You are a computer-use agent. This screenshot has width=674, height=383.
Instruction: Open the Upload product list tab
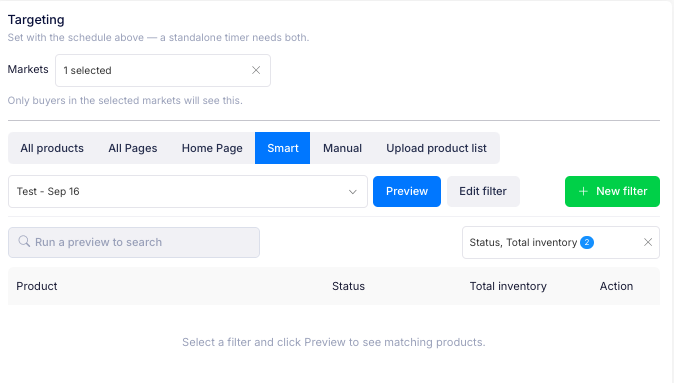coord(436,148)
